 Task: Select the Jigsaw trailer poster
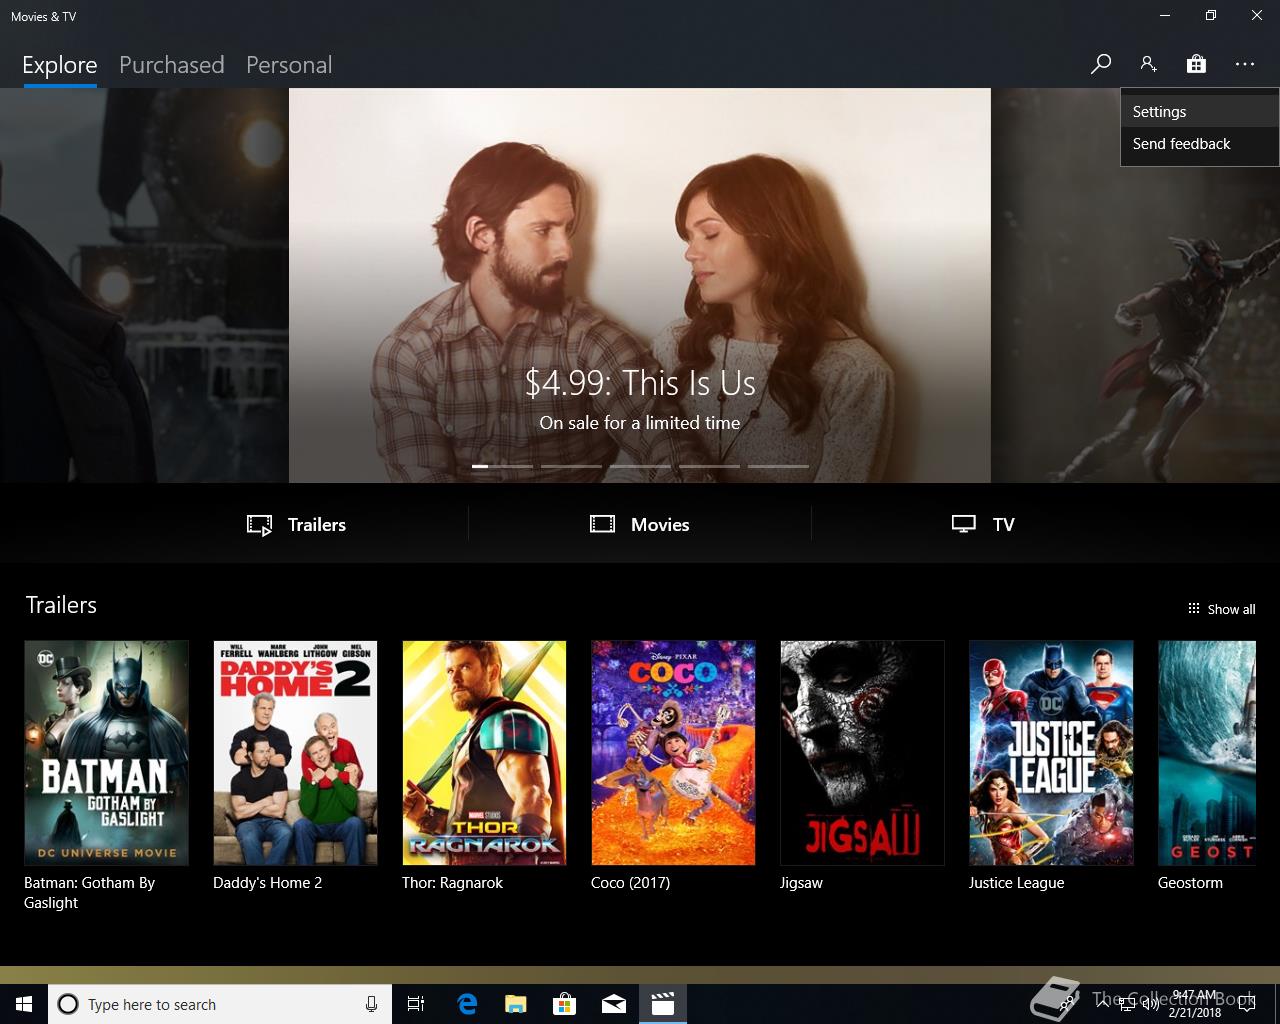click(862, 753)
